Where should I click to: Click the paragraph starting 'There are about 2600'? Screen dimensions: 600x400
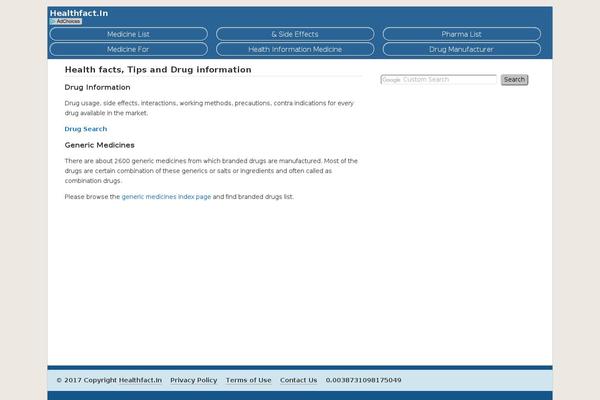(211, 171)
